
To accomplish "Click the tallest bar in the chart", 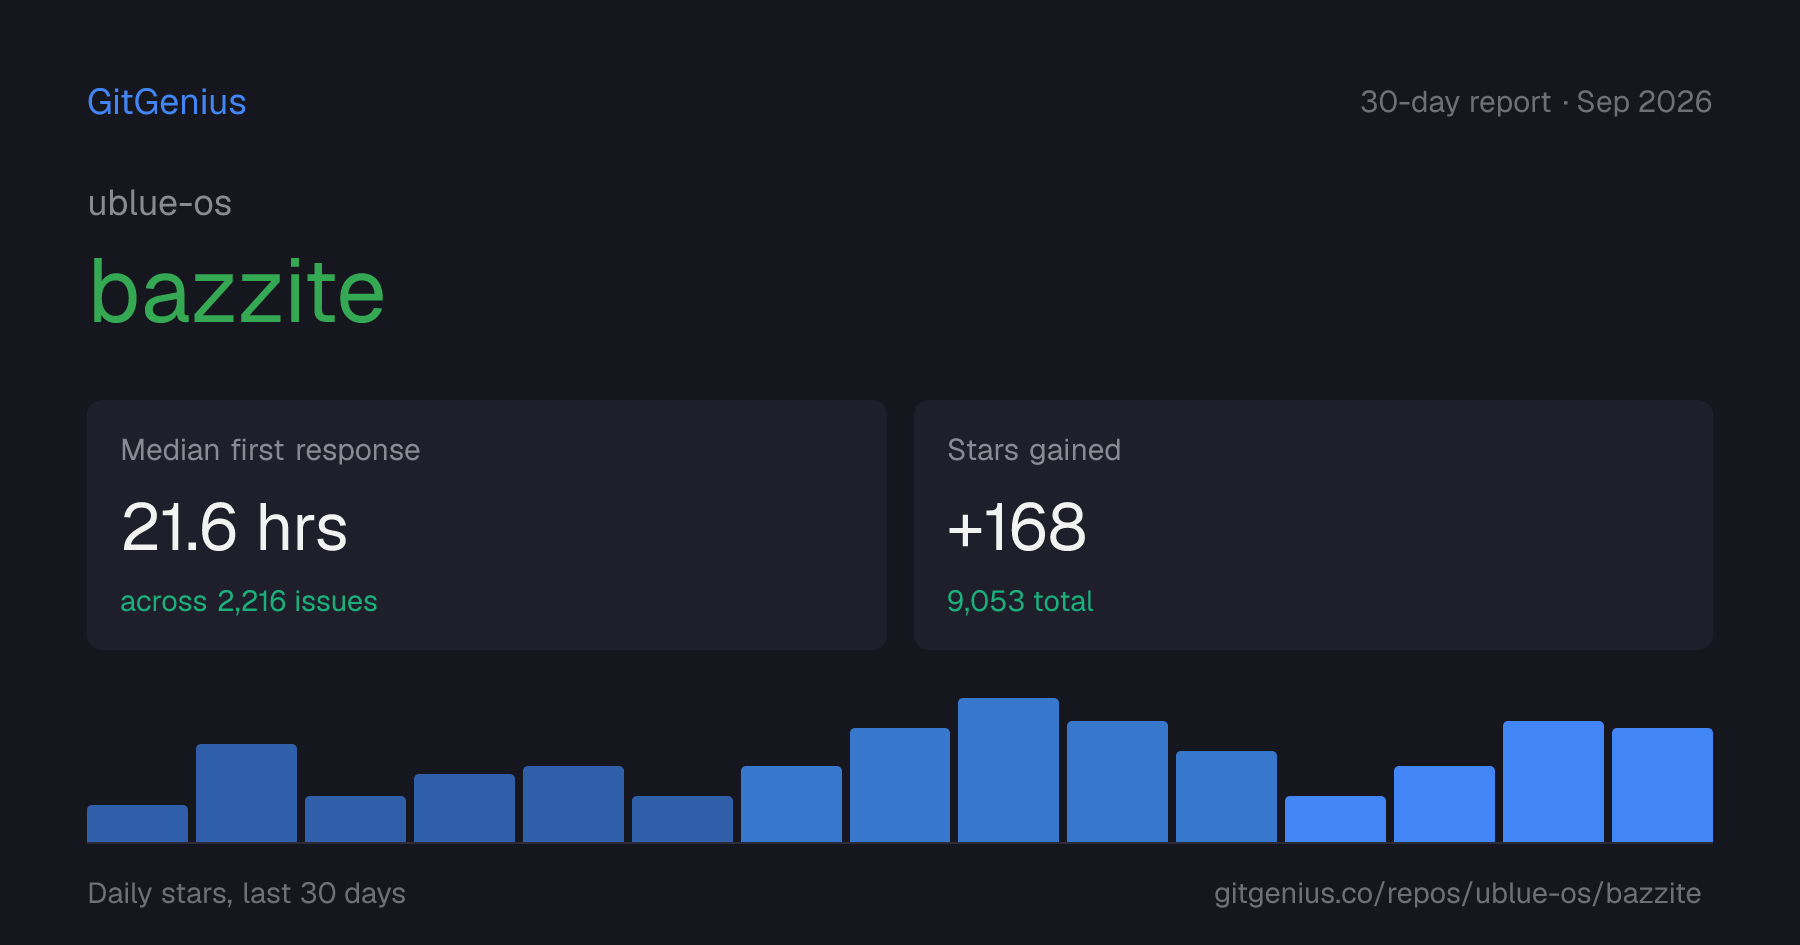I will (1008, 770).
